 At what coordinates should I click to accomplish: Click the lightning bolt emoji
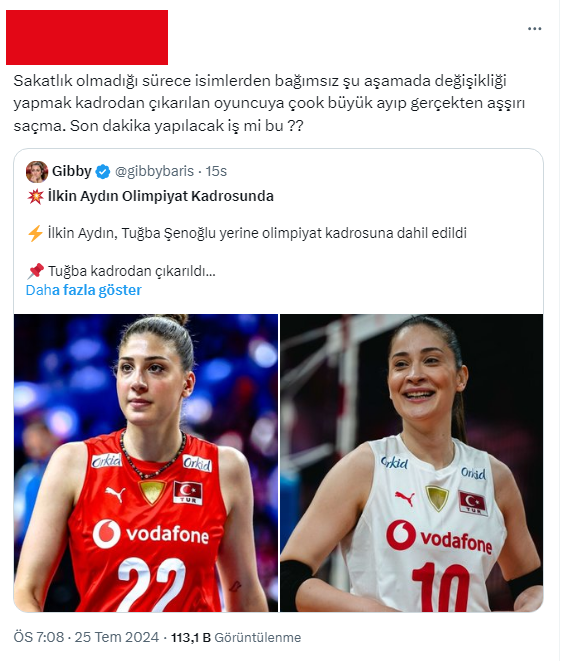35,233
